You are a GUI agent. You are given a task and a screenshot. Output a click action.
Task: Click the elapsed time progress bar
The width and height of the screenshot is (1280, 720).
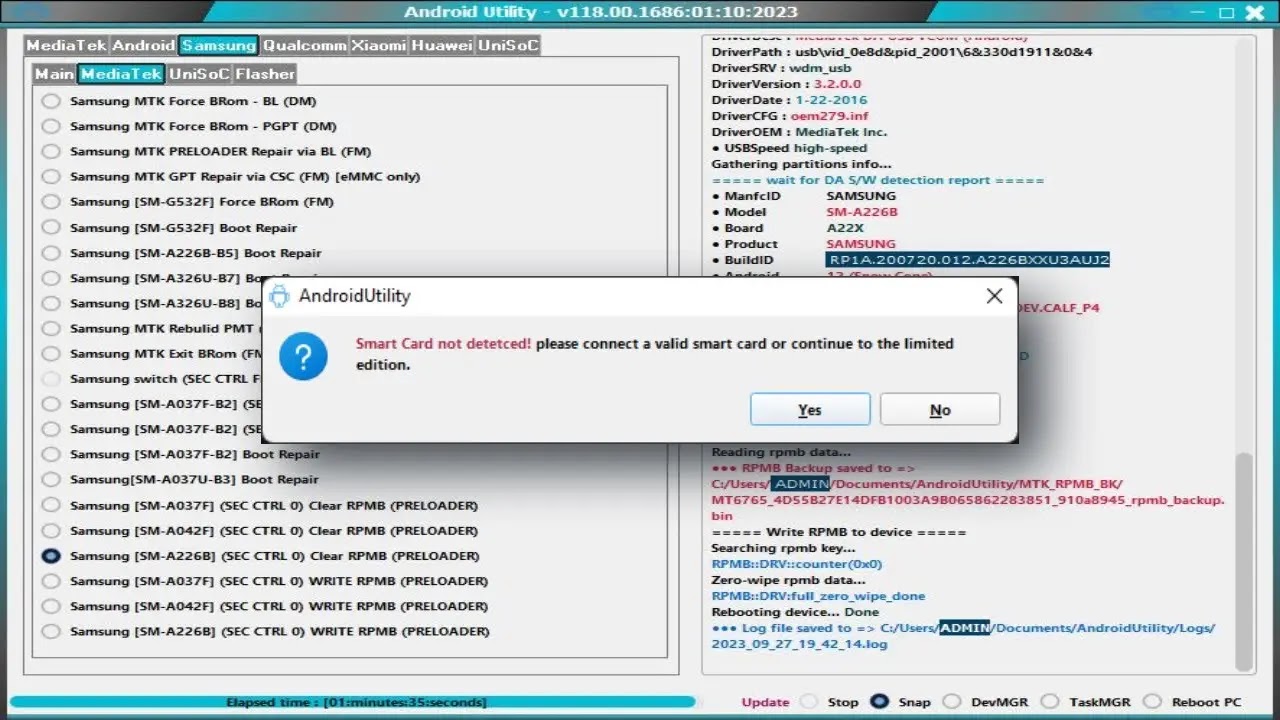click(352, 702)
